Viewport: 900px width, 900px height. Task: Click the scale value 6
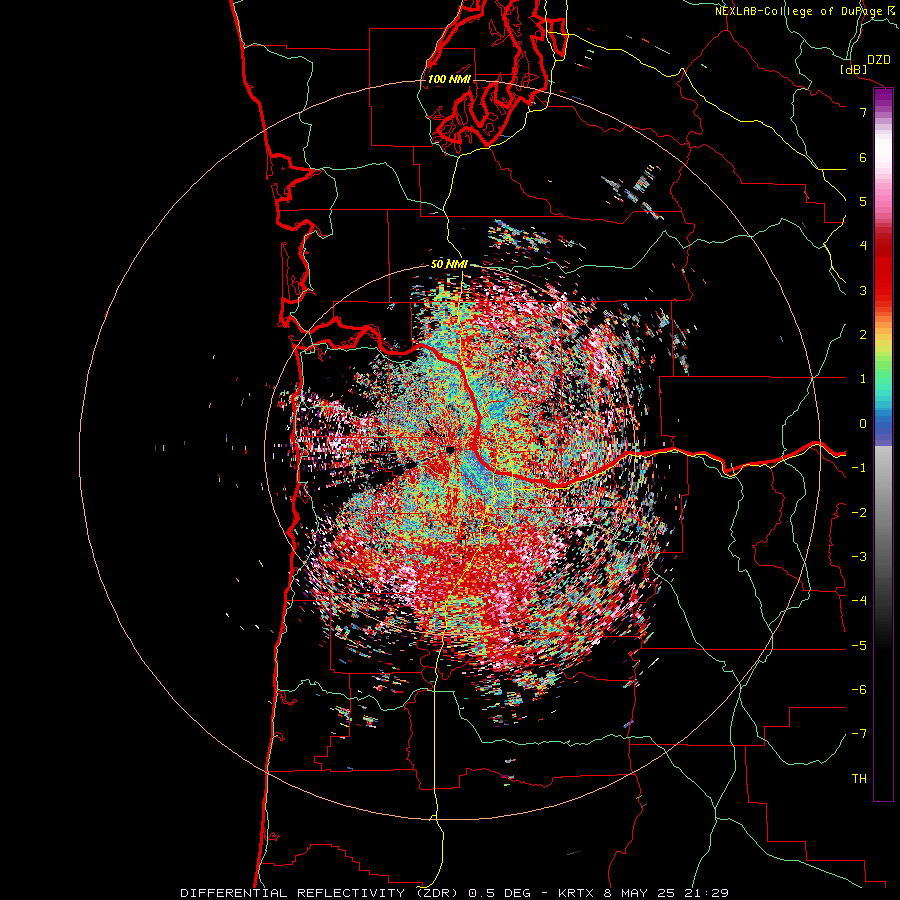863,157
